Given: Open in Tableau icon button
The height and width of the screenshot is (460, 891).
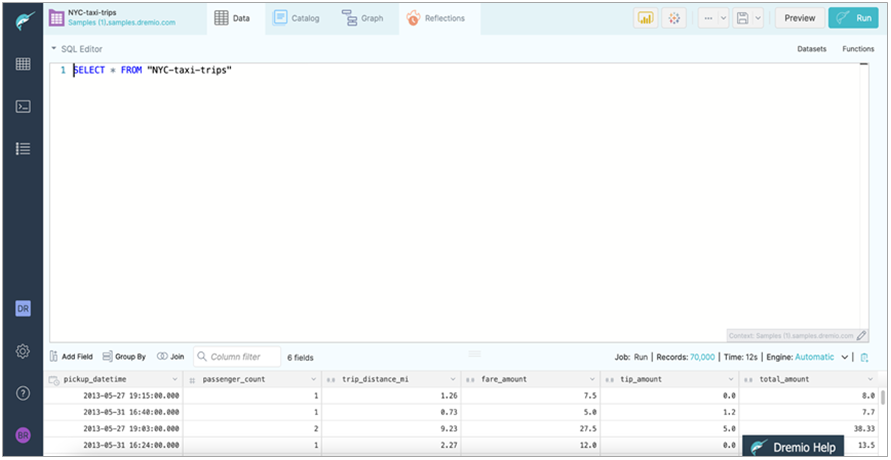Looking at the screenshot, I should click(674, 18).
